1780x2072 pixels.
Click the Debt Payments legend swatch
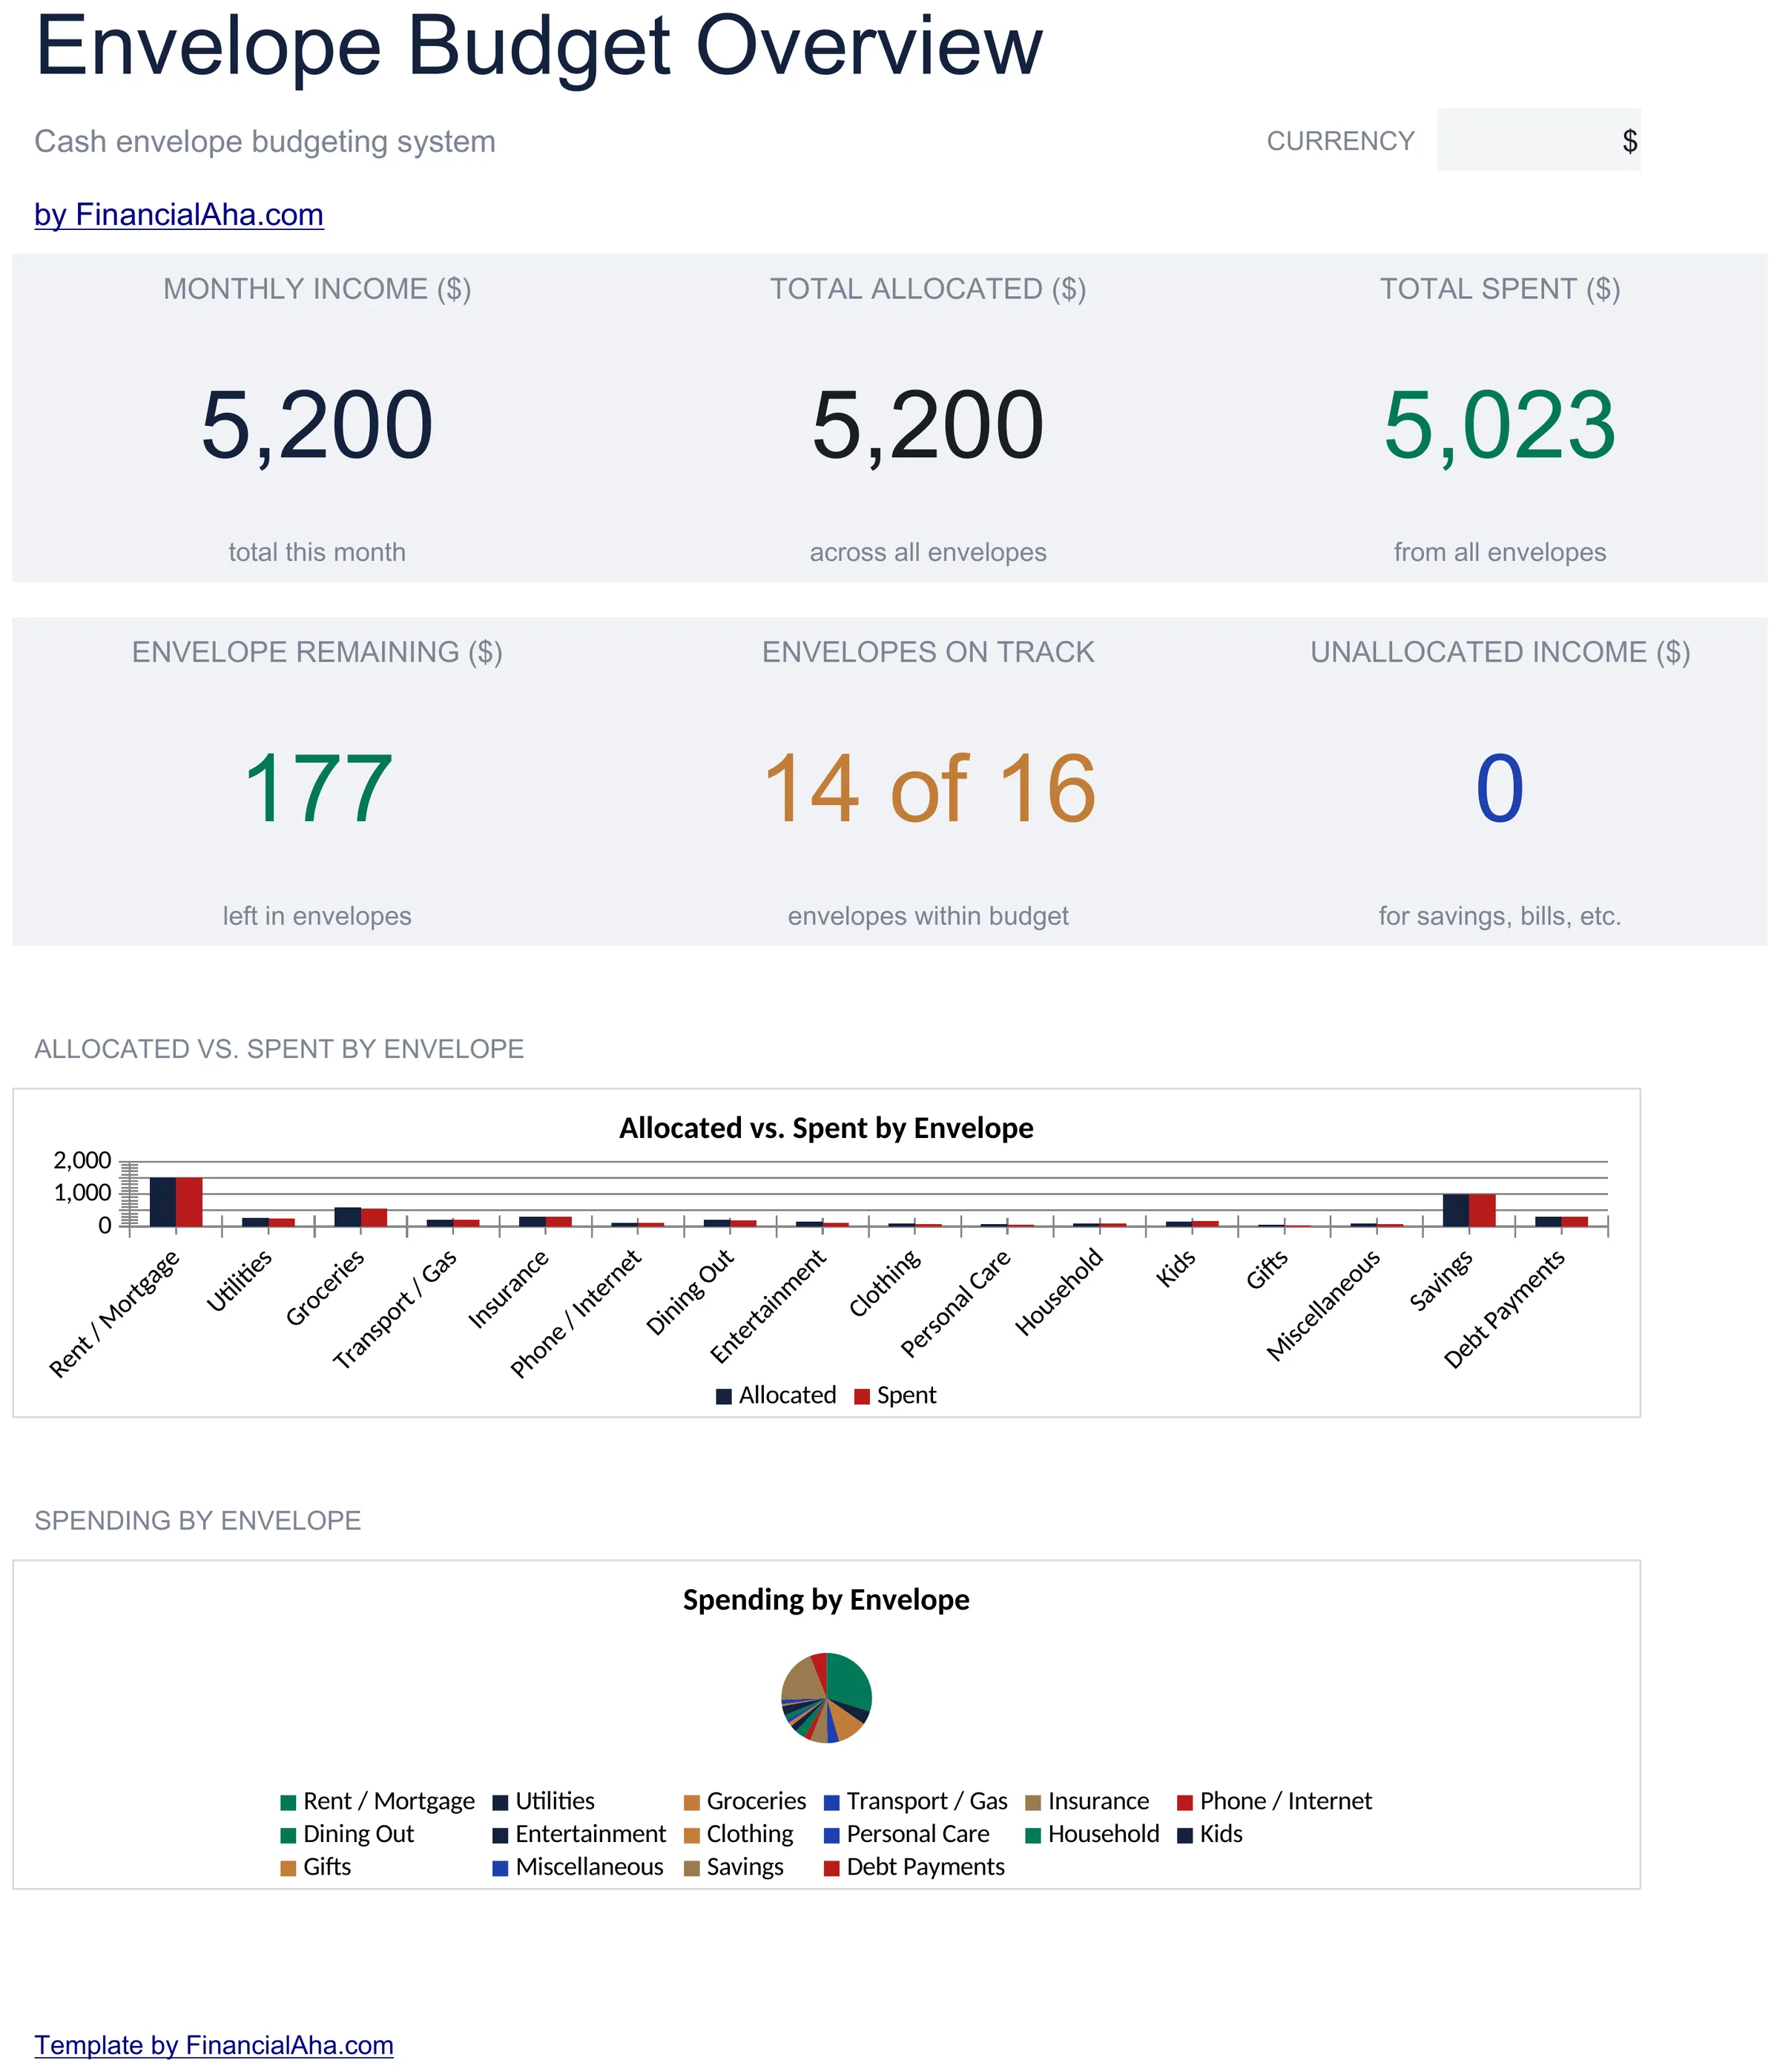pyautogui.click(x=832, y=1868)
